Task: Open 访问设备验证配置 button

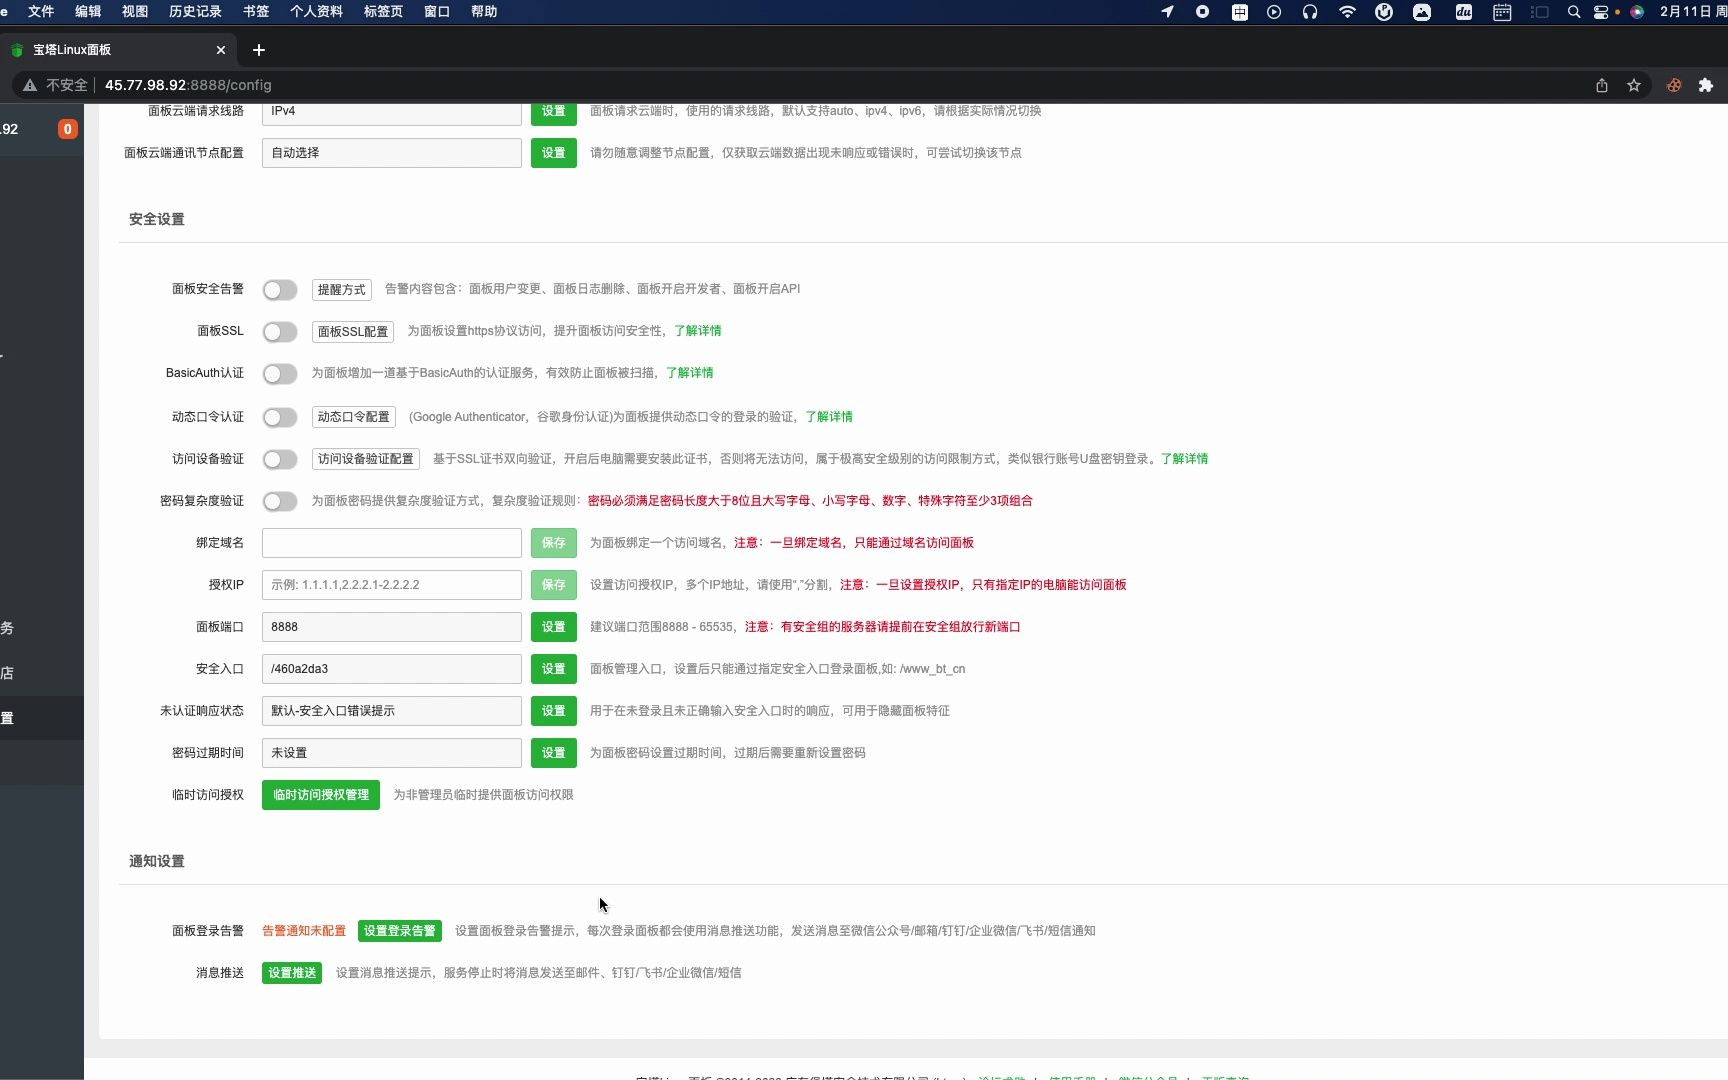Action: tap(366, 459)
